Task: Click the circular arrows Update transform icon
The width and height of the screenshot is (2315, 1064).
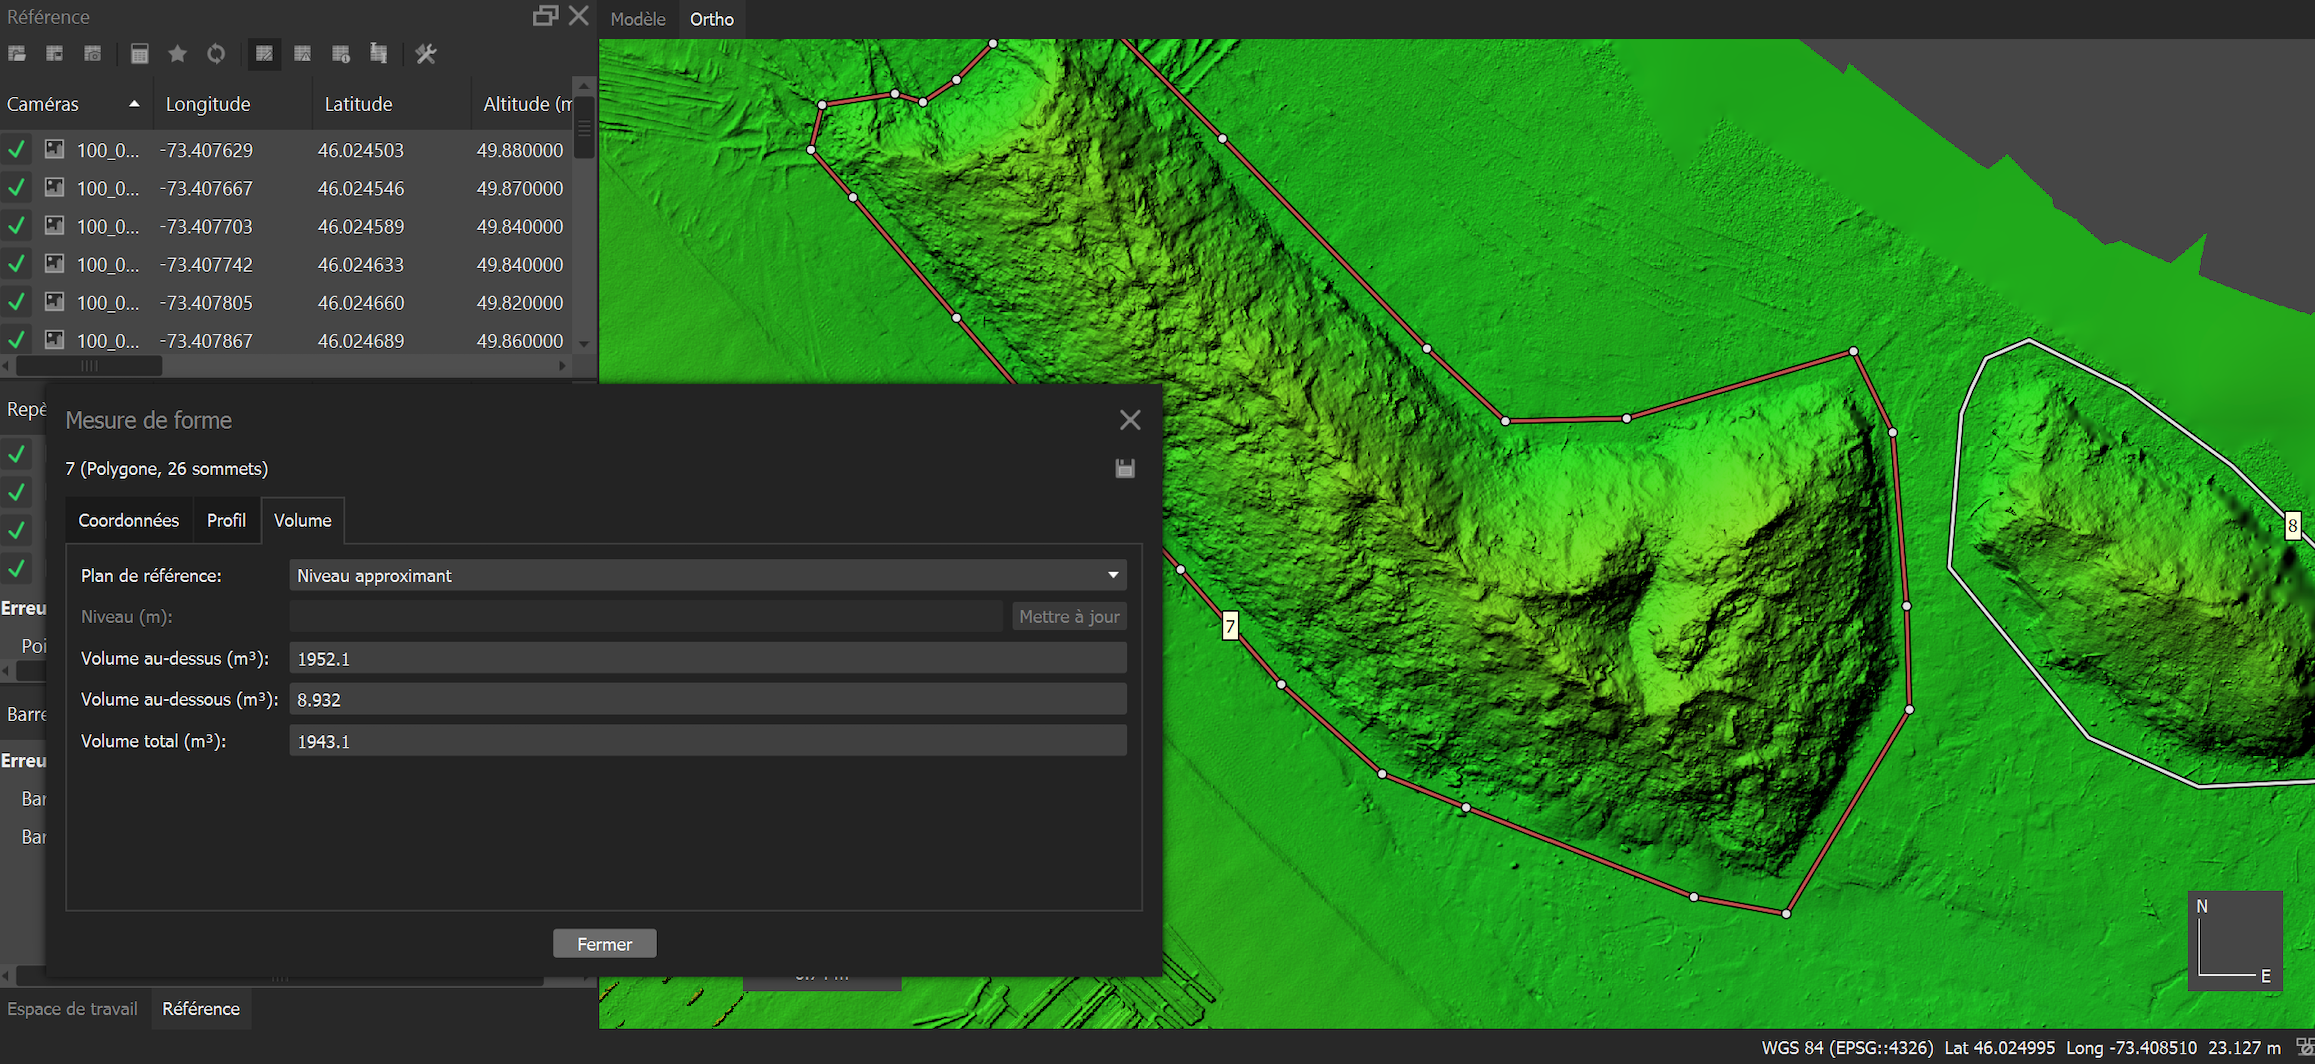Action: point(216,54)
